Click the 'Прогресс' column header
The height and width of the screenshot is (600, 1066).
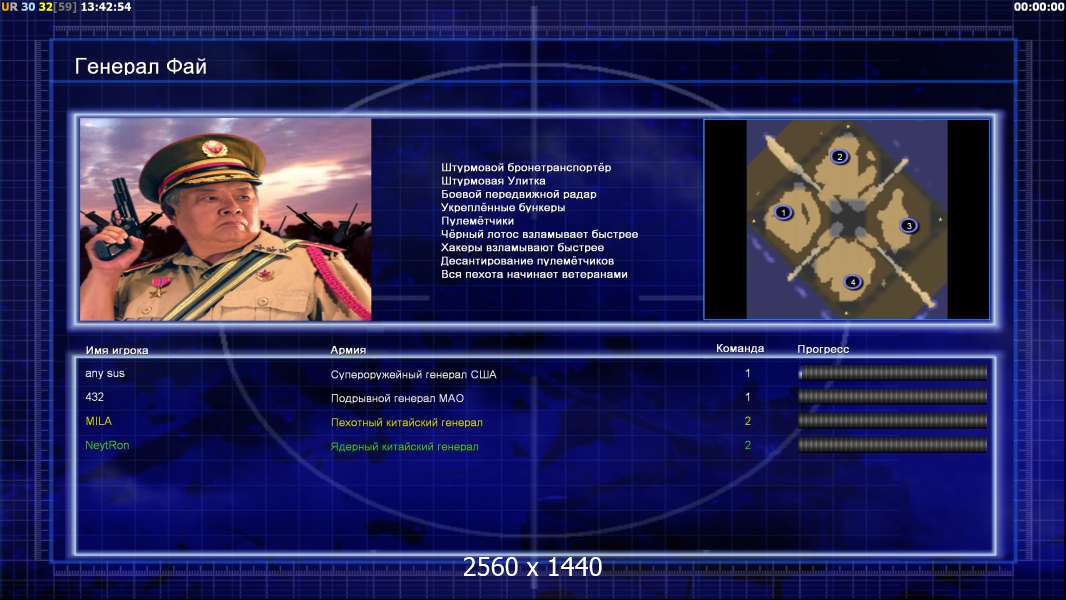click(823, 349)
